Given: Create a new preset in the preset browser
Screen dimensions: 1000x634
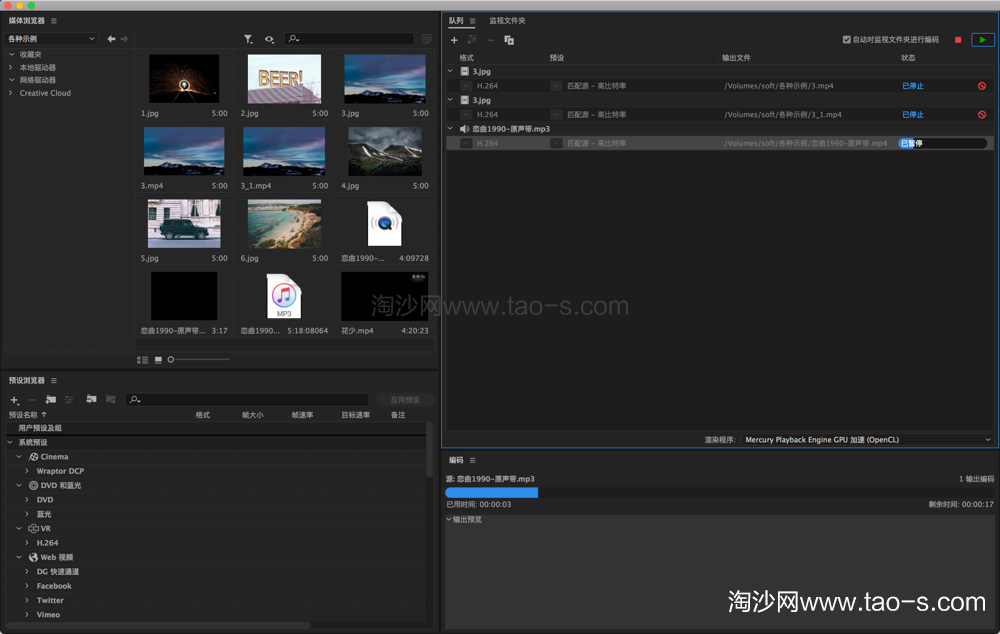Looking at the screenshot, I should (13, 399).
